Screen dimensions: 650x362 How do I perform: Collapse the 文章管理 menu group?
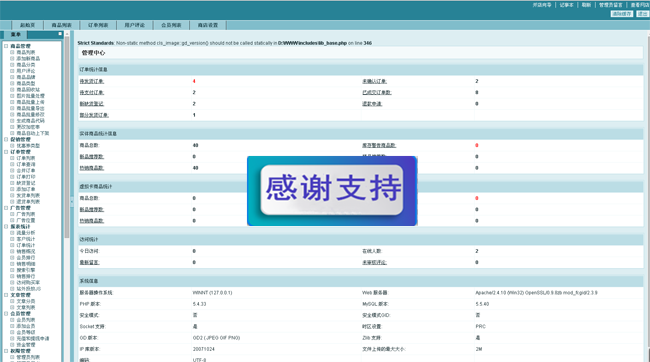point(6,295)
